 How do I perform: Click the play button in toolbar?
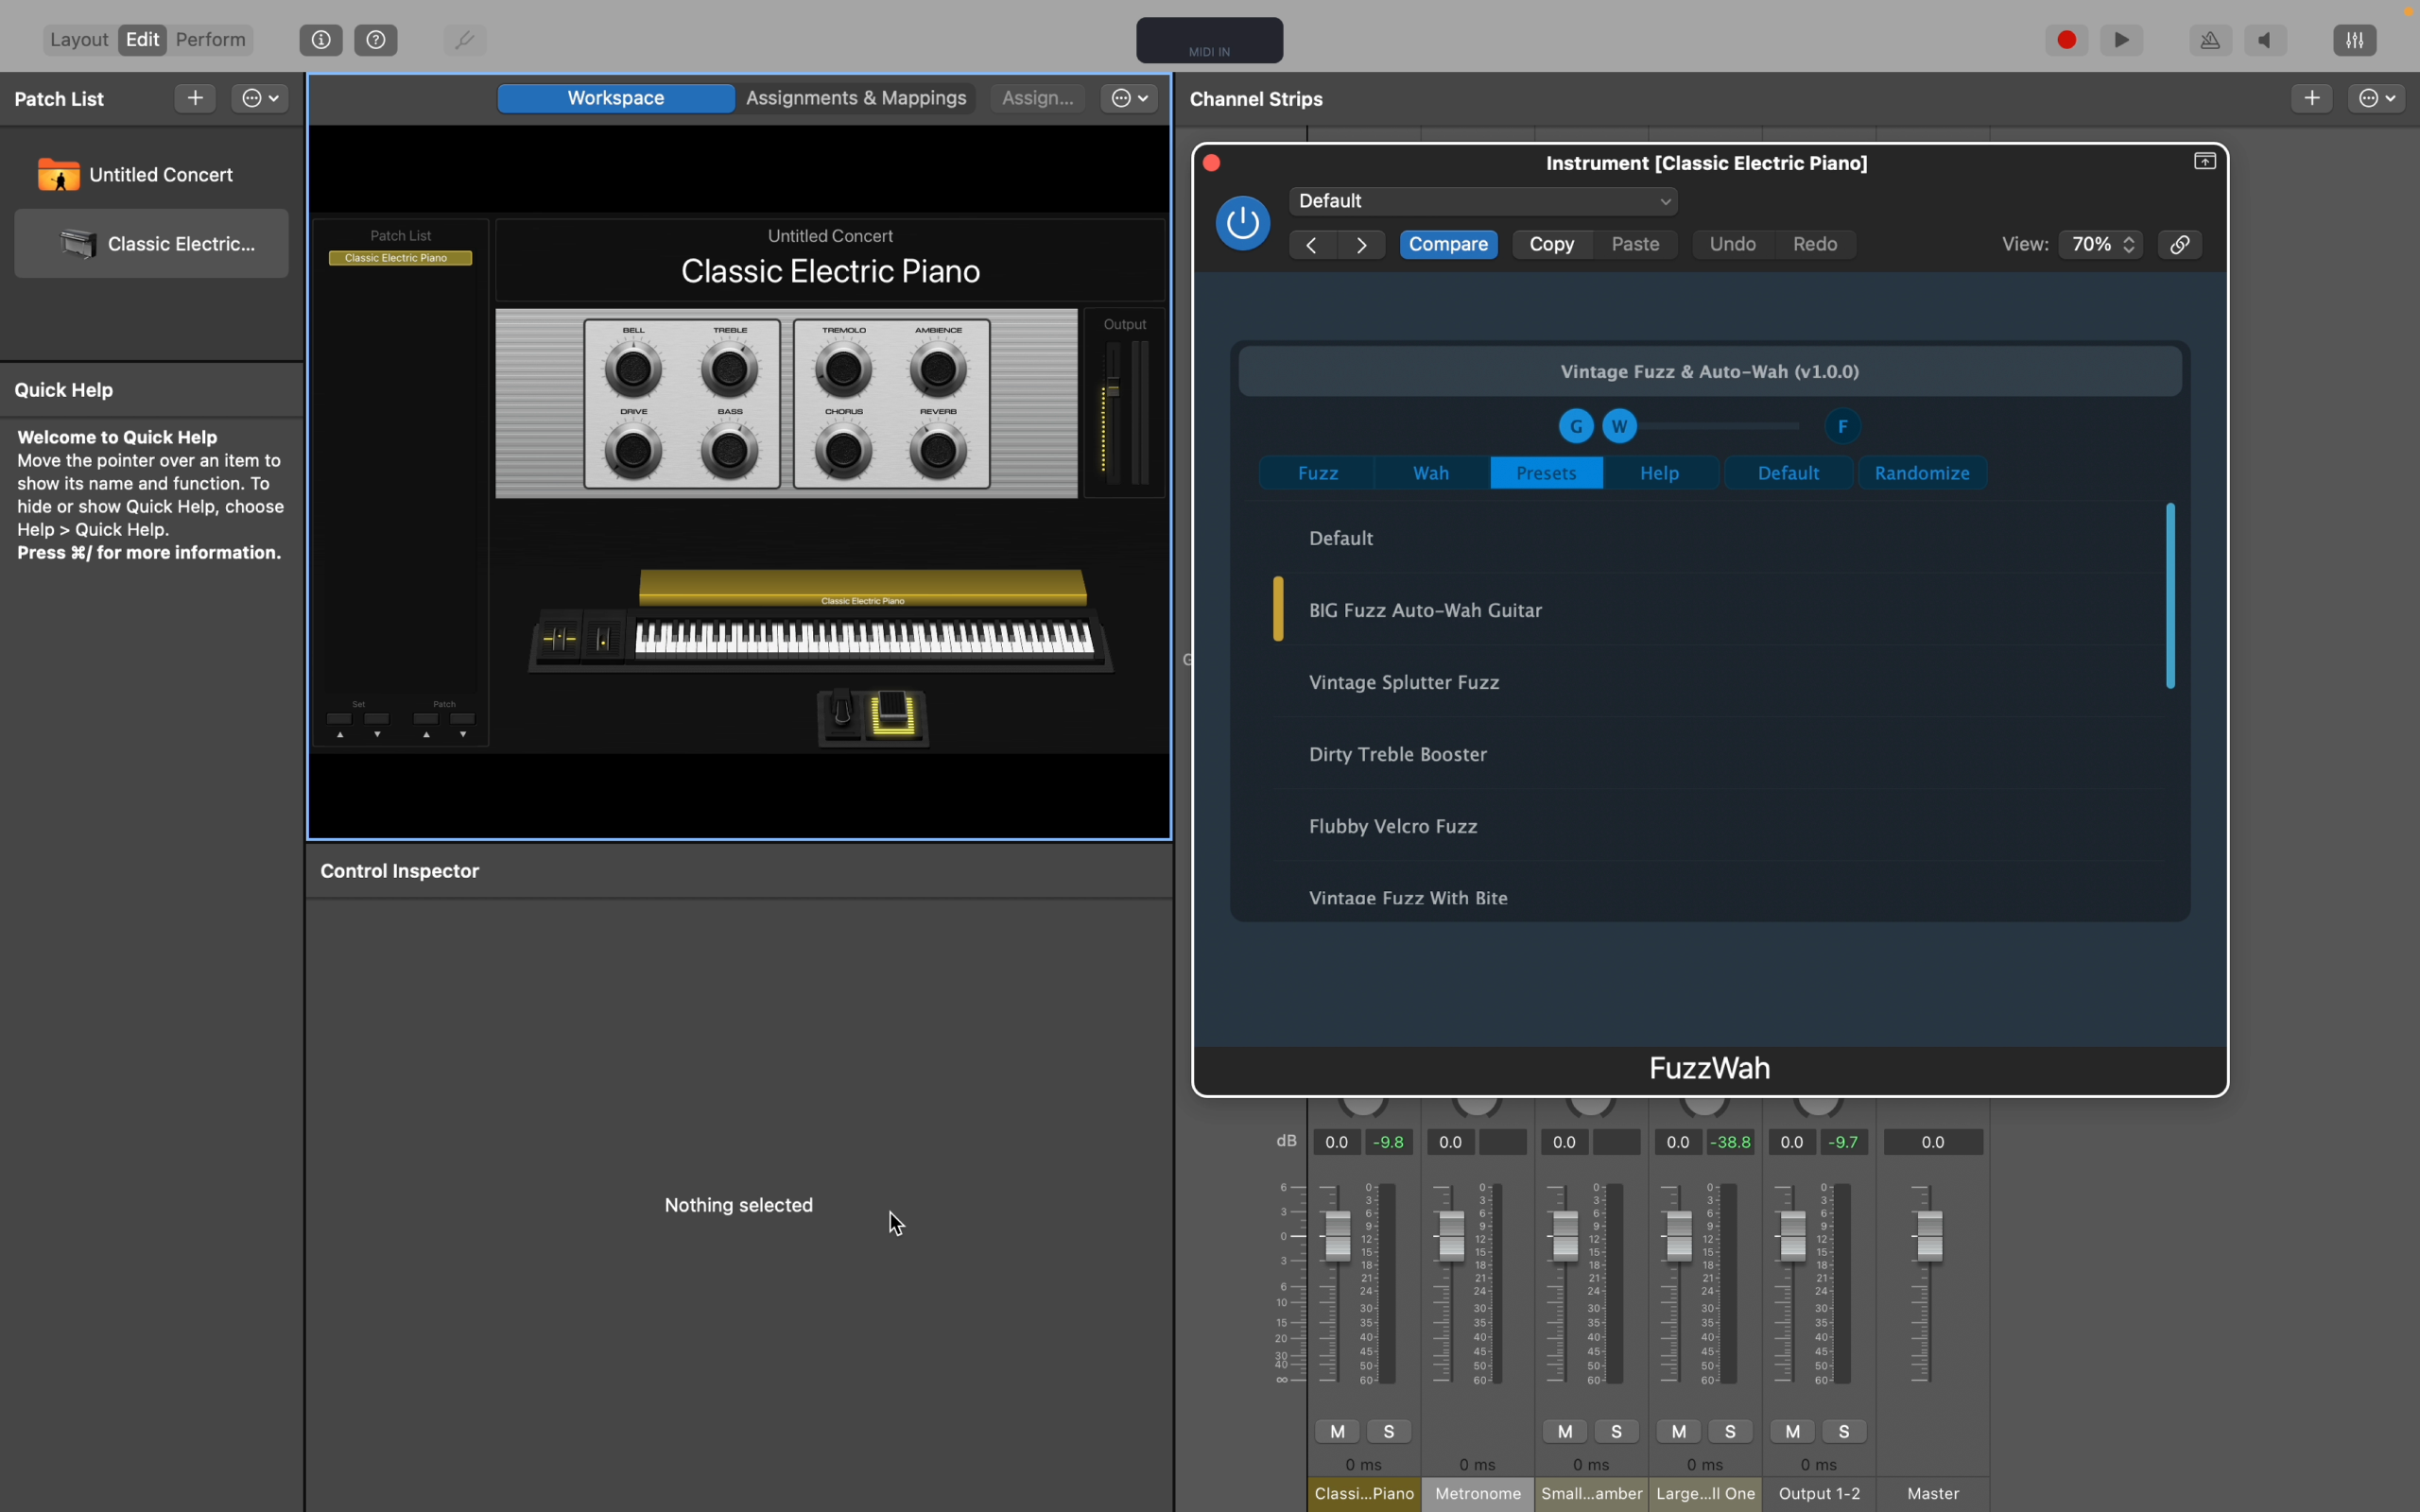(x=2122, y=40)
